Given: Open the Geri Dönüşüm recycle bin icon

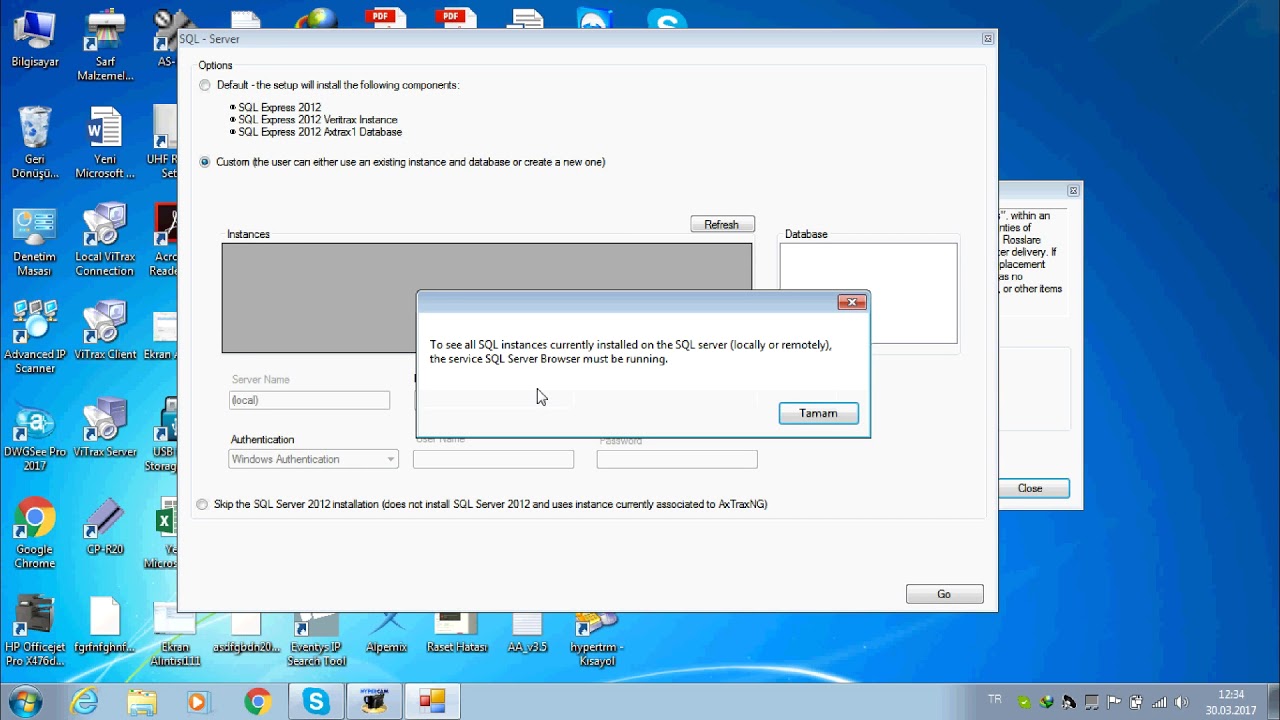Looking at the screenshot, I should pyautogui.click(x=35, y=141).
